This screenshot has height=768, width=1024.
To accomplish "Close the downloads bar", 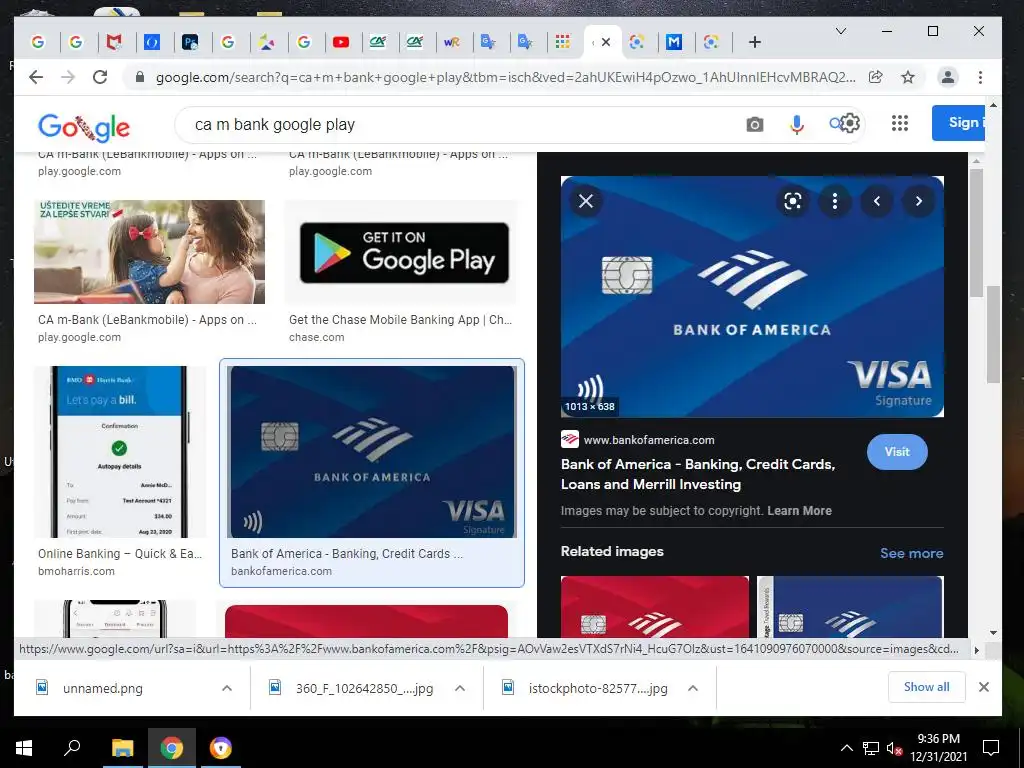I will tap(984, 687).
